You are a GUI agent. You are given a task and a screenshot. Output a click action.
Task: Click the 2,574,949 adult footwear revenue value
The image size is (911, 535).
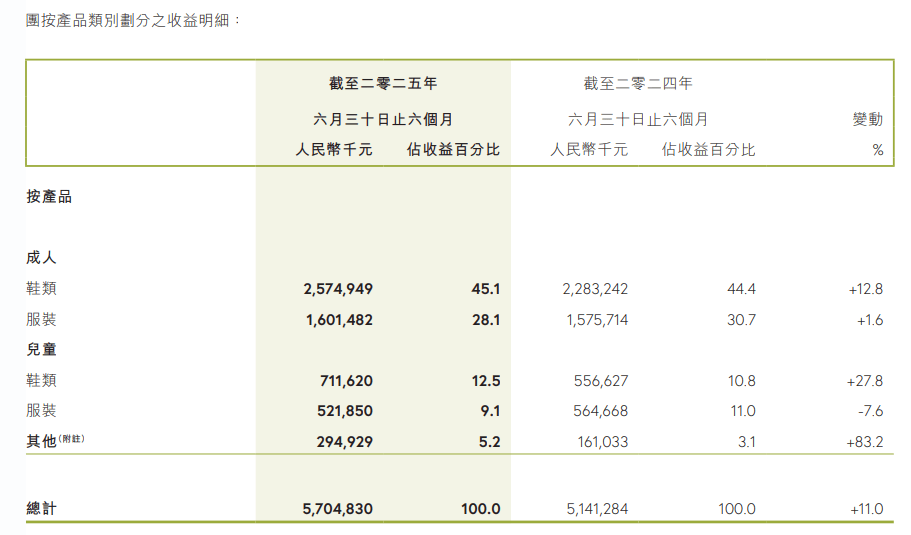point(337,289)
